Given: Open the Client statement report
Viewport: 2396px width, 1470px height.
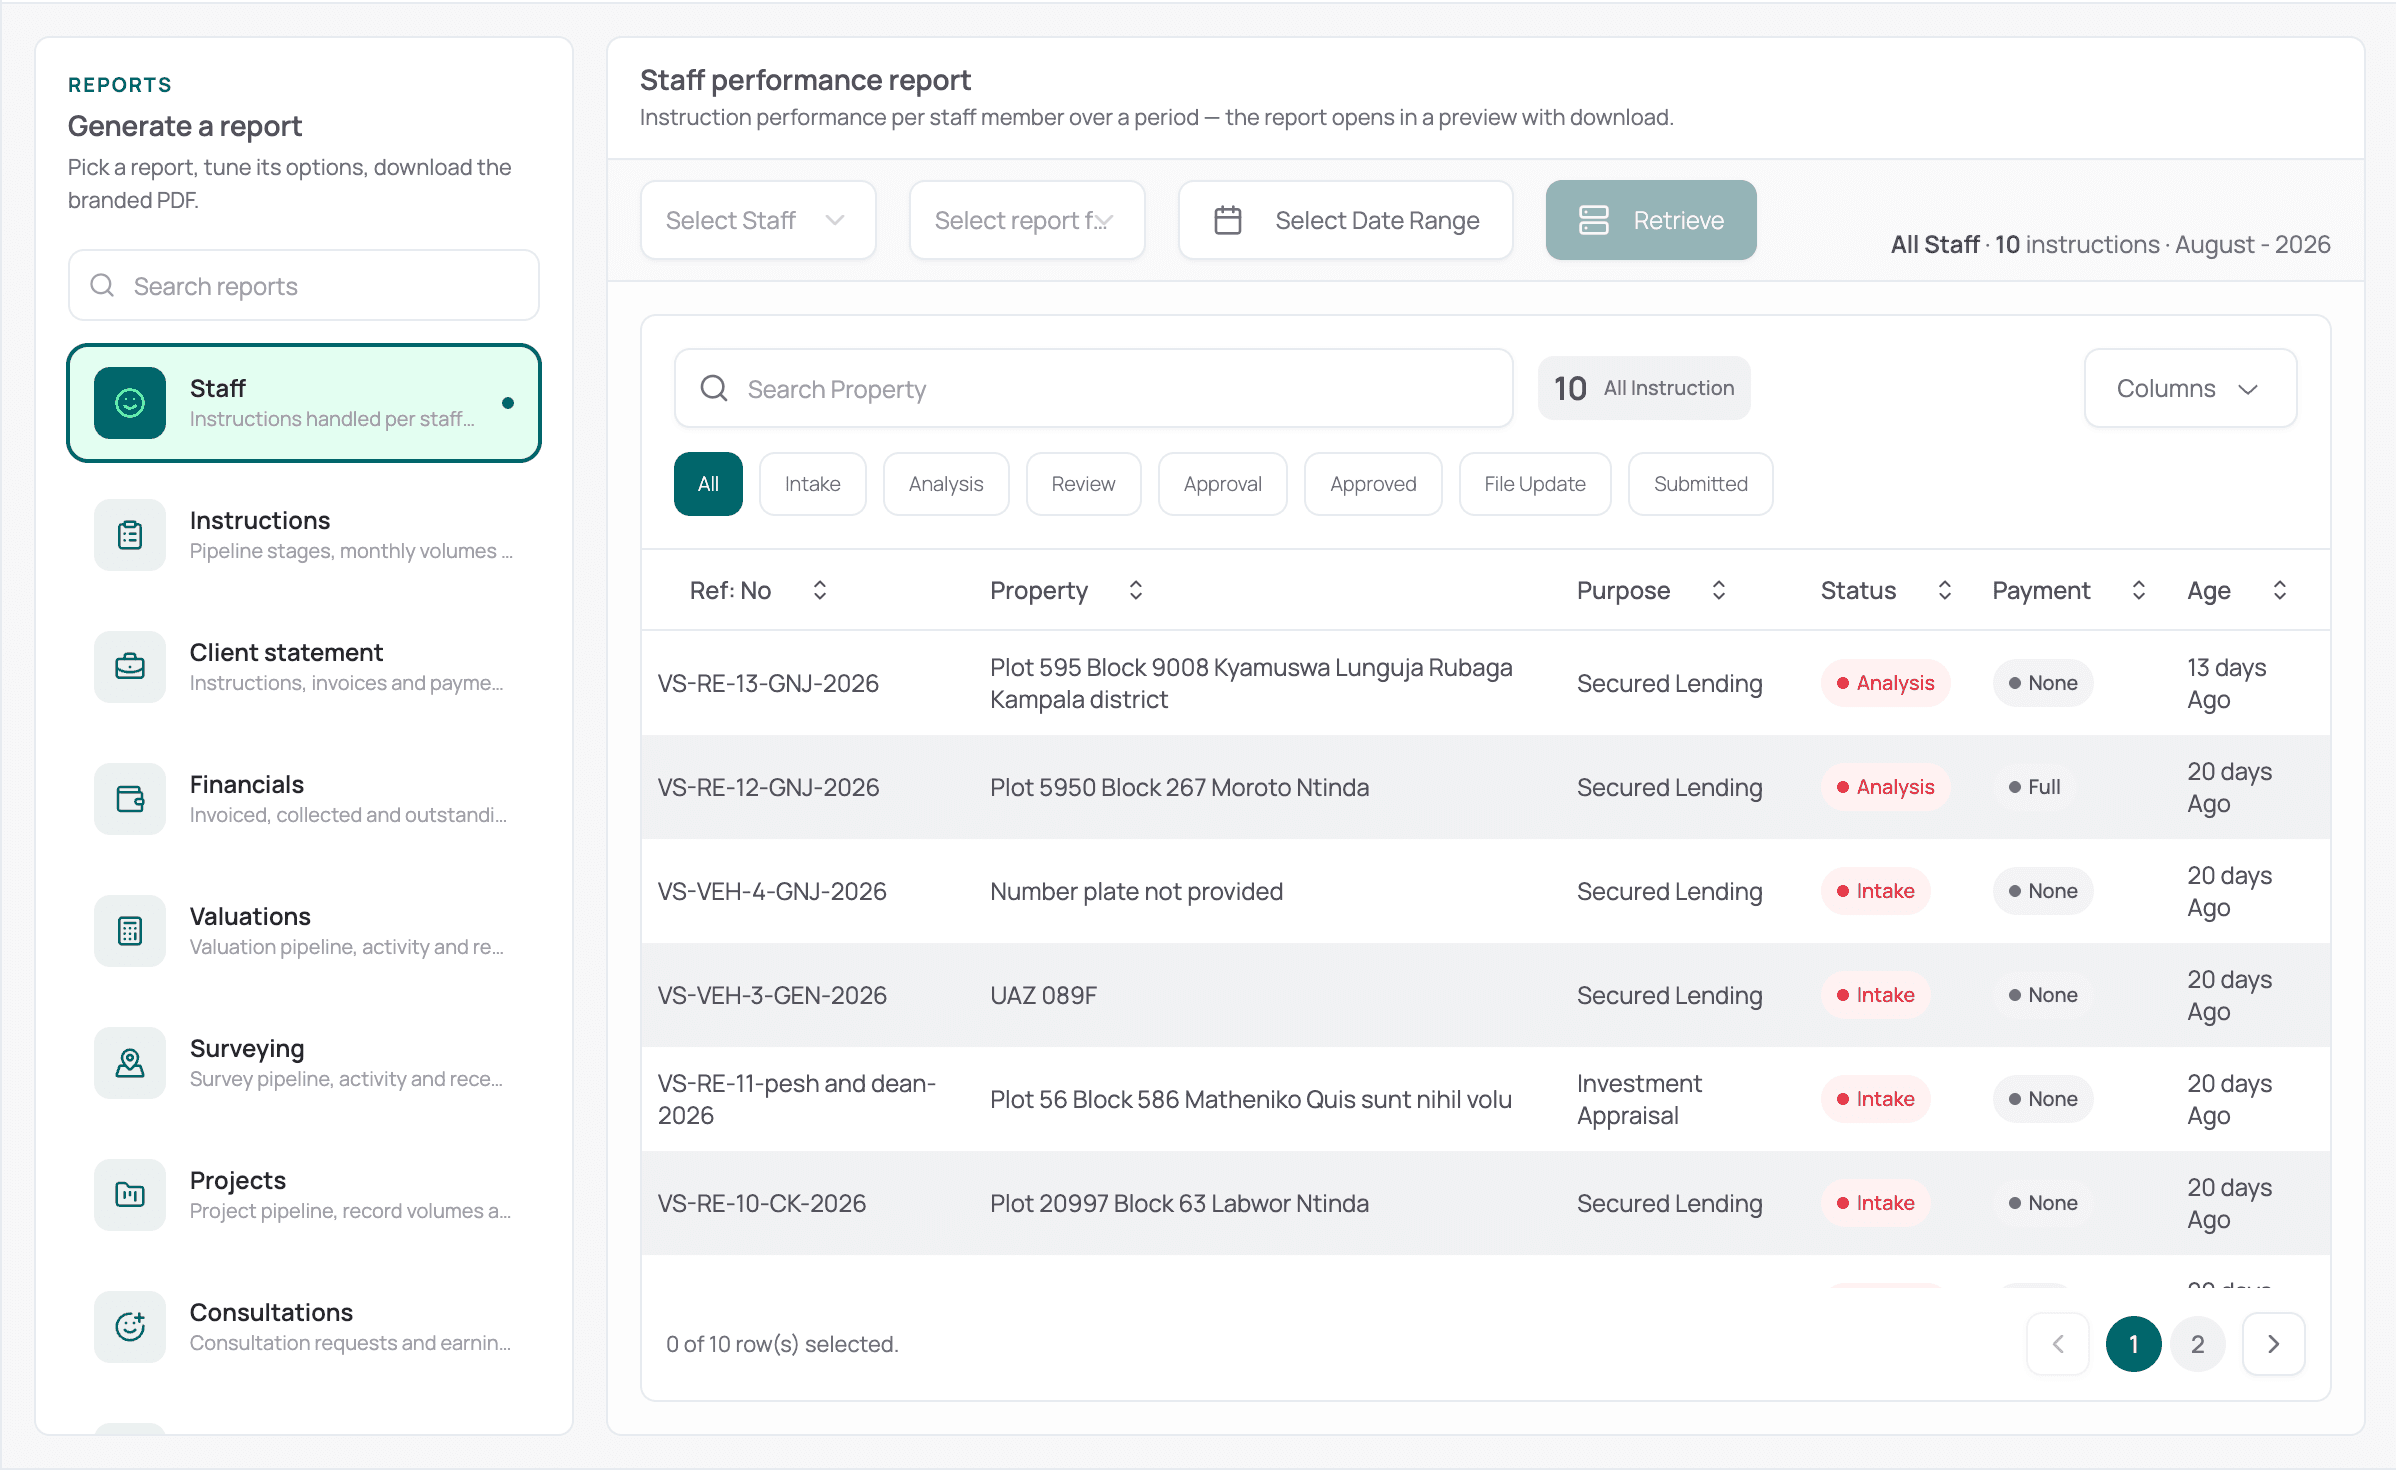Looking at the screenshot, I should pyautogui.click(x=304, y=667).
